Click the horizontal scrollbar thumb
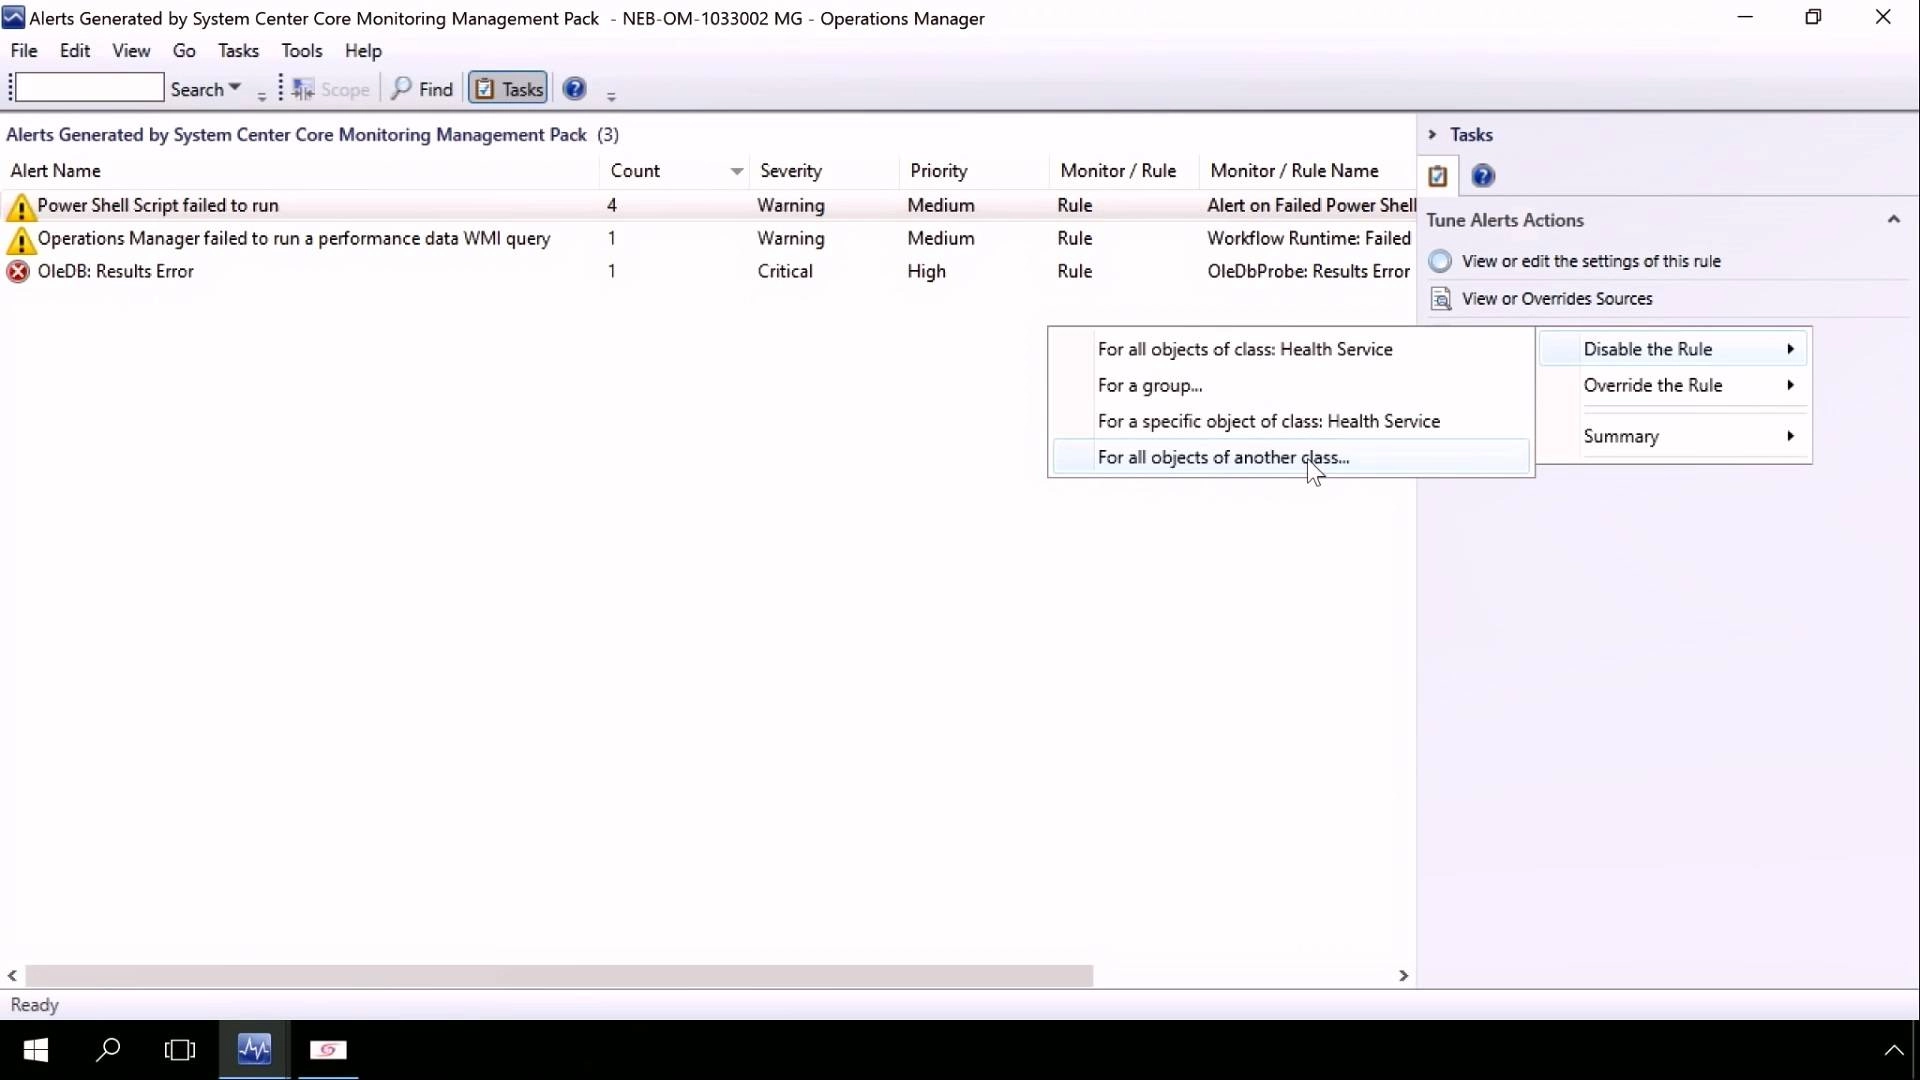 pyautogui.click(x=559, y=975)
